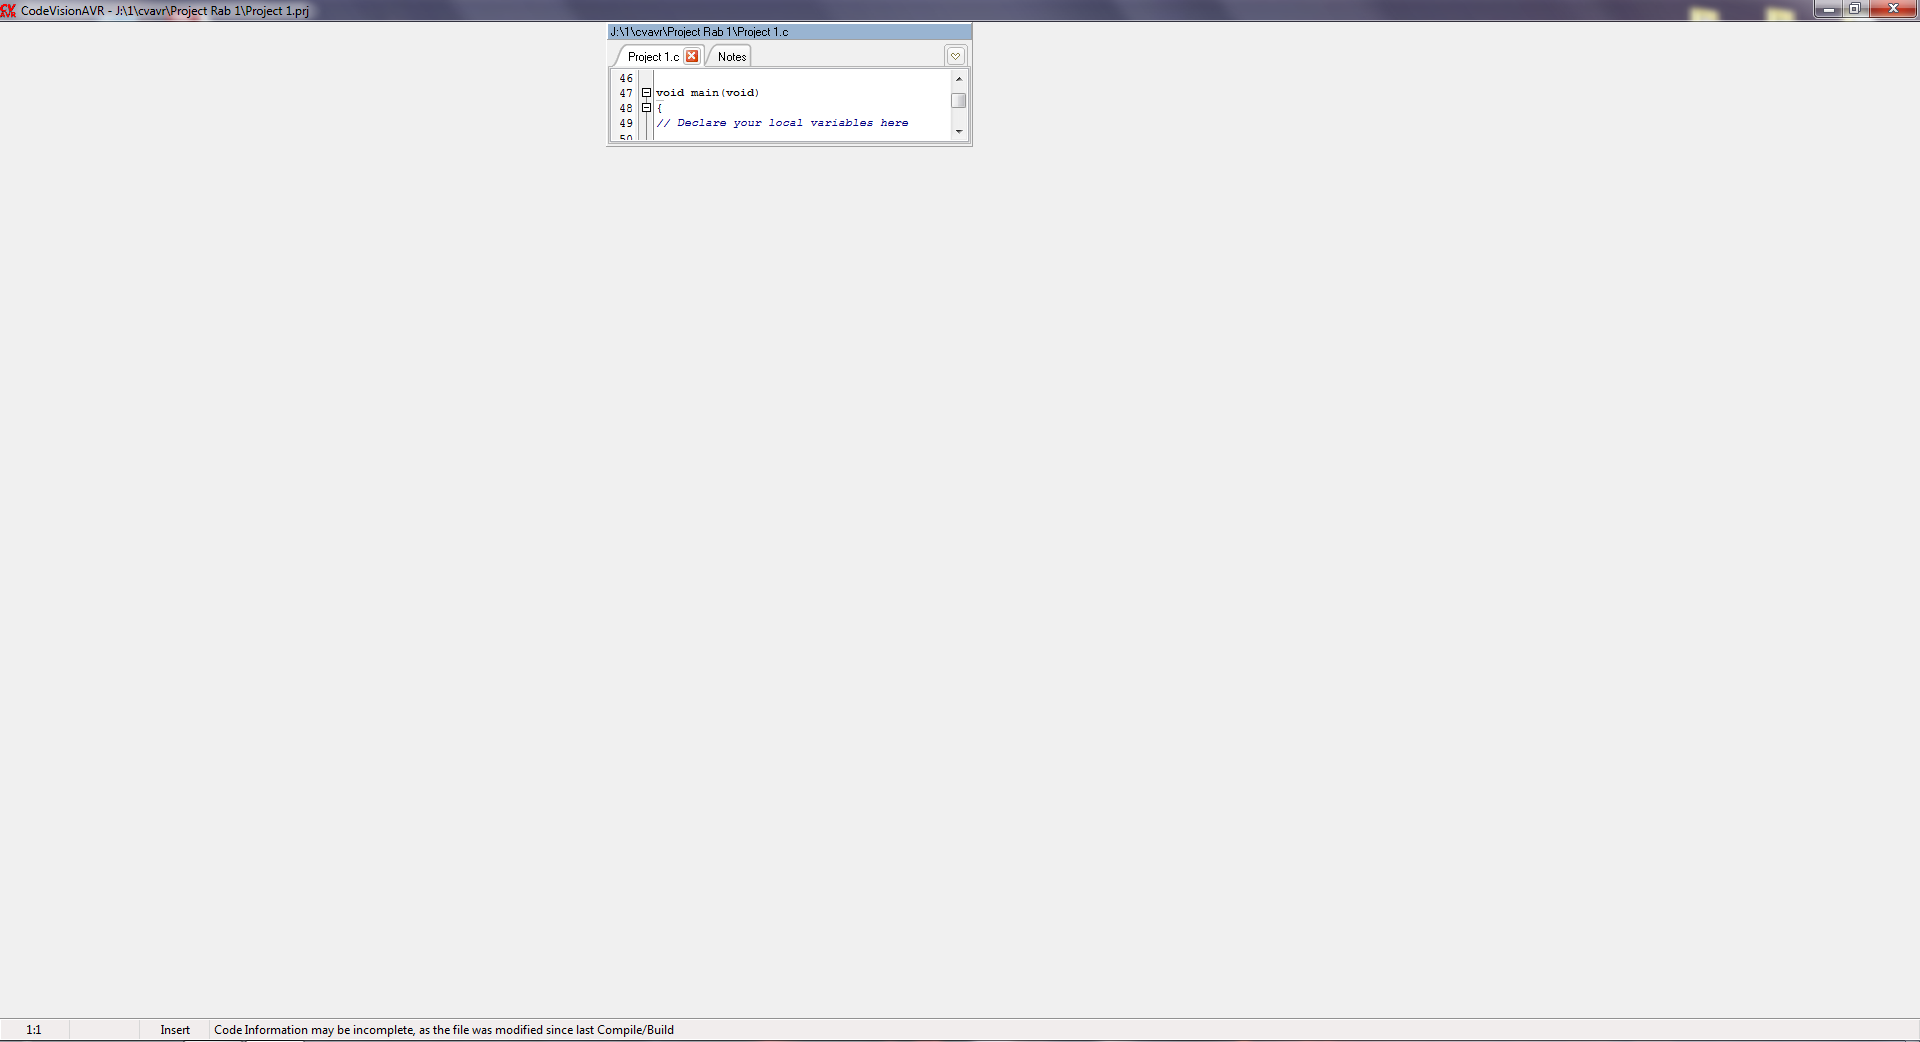Collapse the code block fold at line 48
Image resolution: width=1920 pixels, height=1042 pixels.
pos(646,108)
